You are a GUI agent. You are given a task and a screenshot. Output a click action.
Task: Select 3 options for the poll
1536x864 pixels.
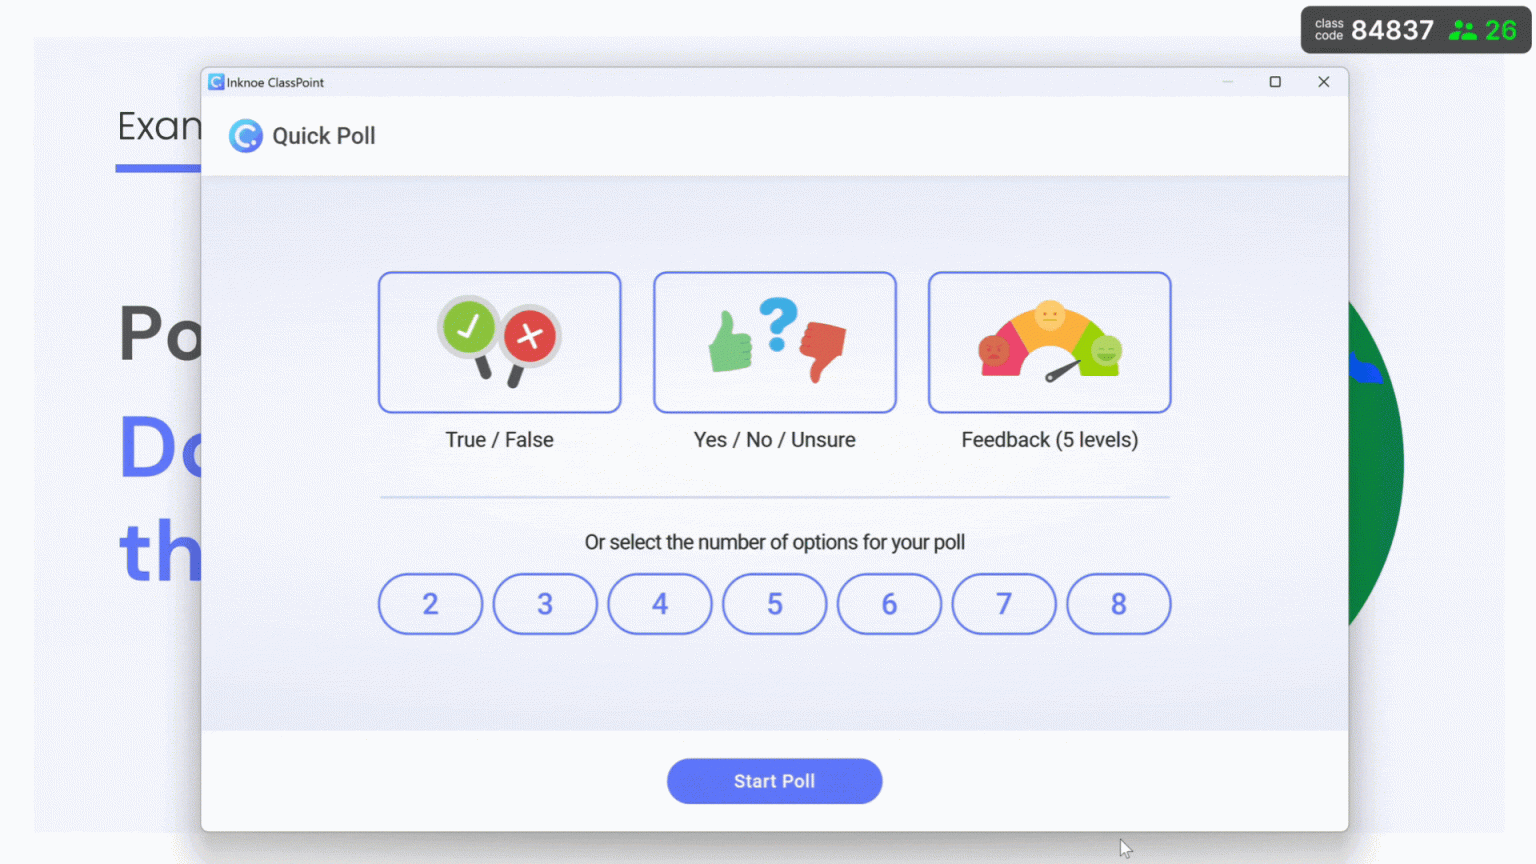[x=545, y=604]
